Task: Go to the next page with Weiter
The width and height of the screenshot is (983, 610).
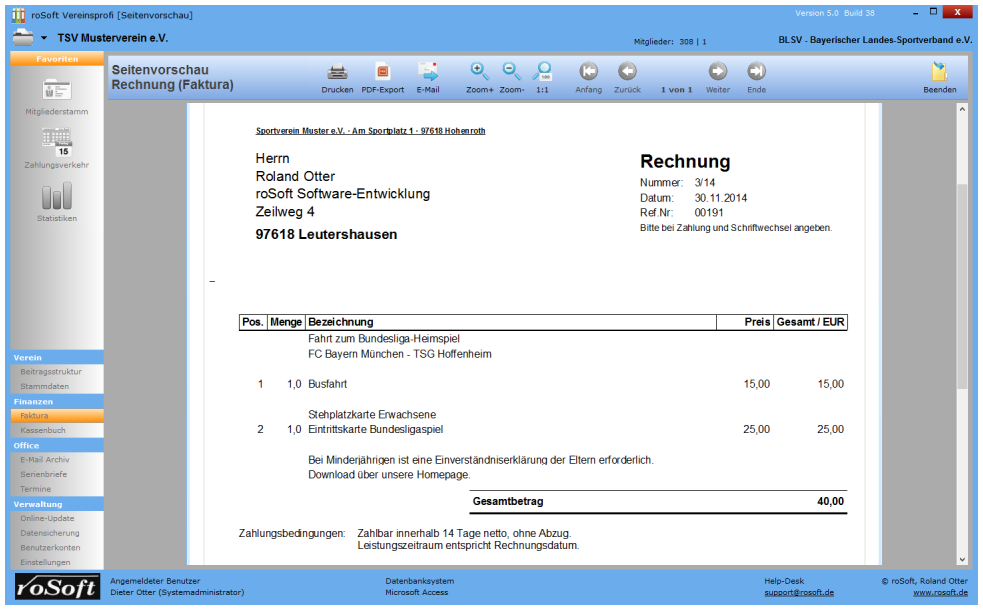Action: pyautogui.click(x=717, y=72)
